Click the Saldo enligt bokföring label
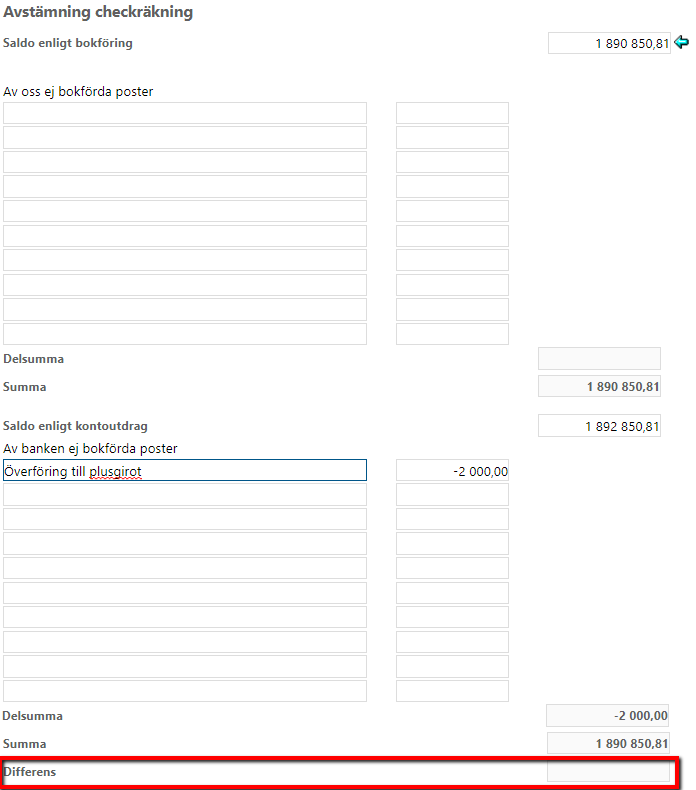This screenshot has width=696, height=790. tap(68, 43)
